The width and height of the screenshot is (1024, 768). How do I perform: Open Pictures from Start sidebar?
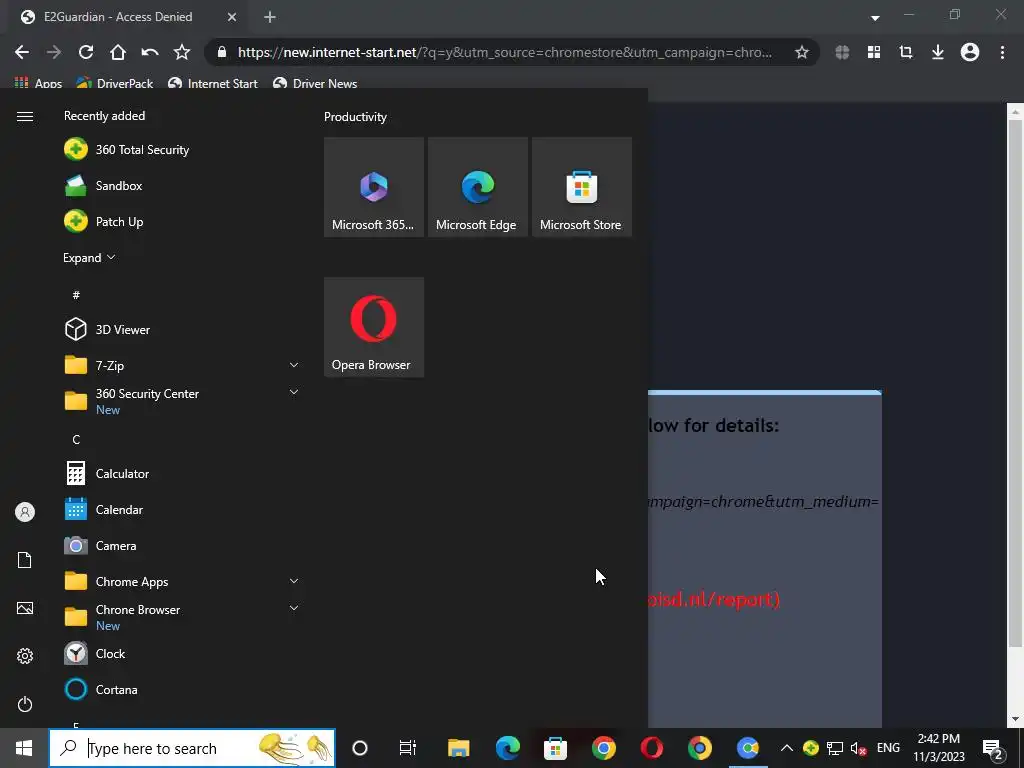[x=25, y=608]
